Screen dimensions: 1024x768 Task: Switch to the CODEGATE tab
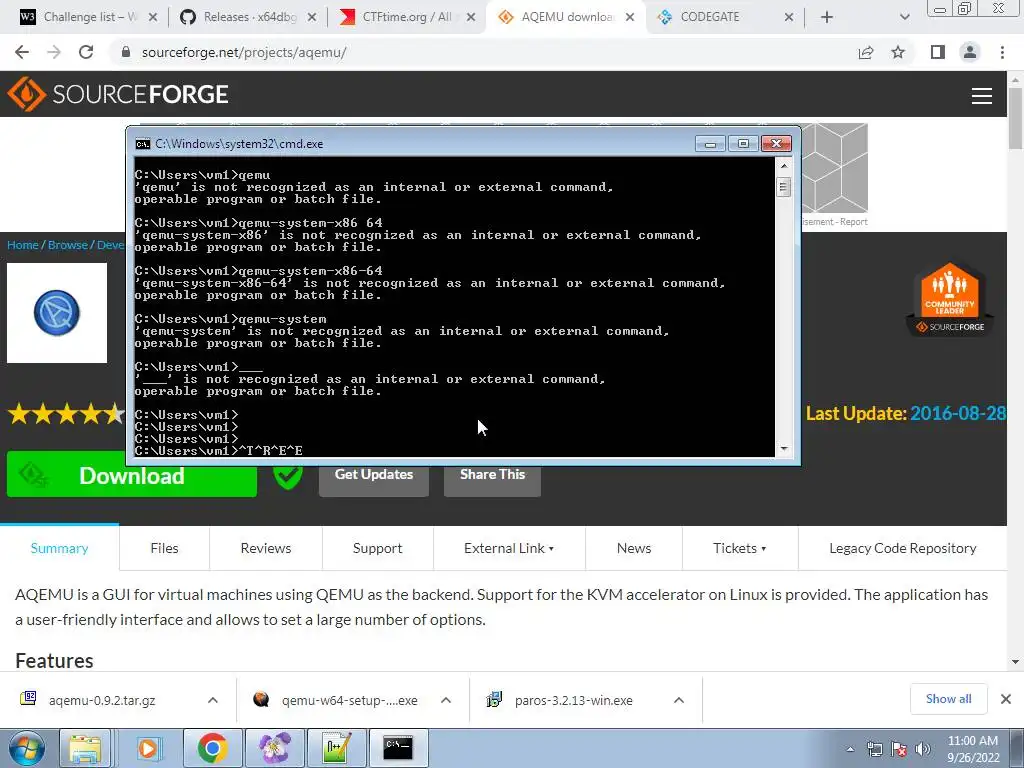[x=725, y=17]
